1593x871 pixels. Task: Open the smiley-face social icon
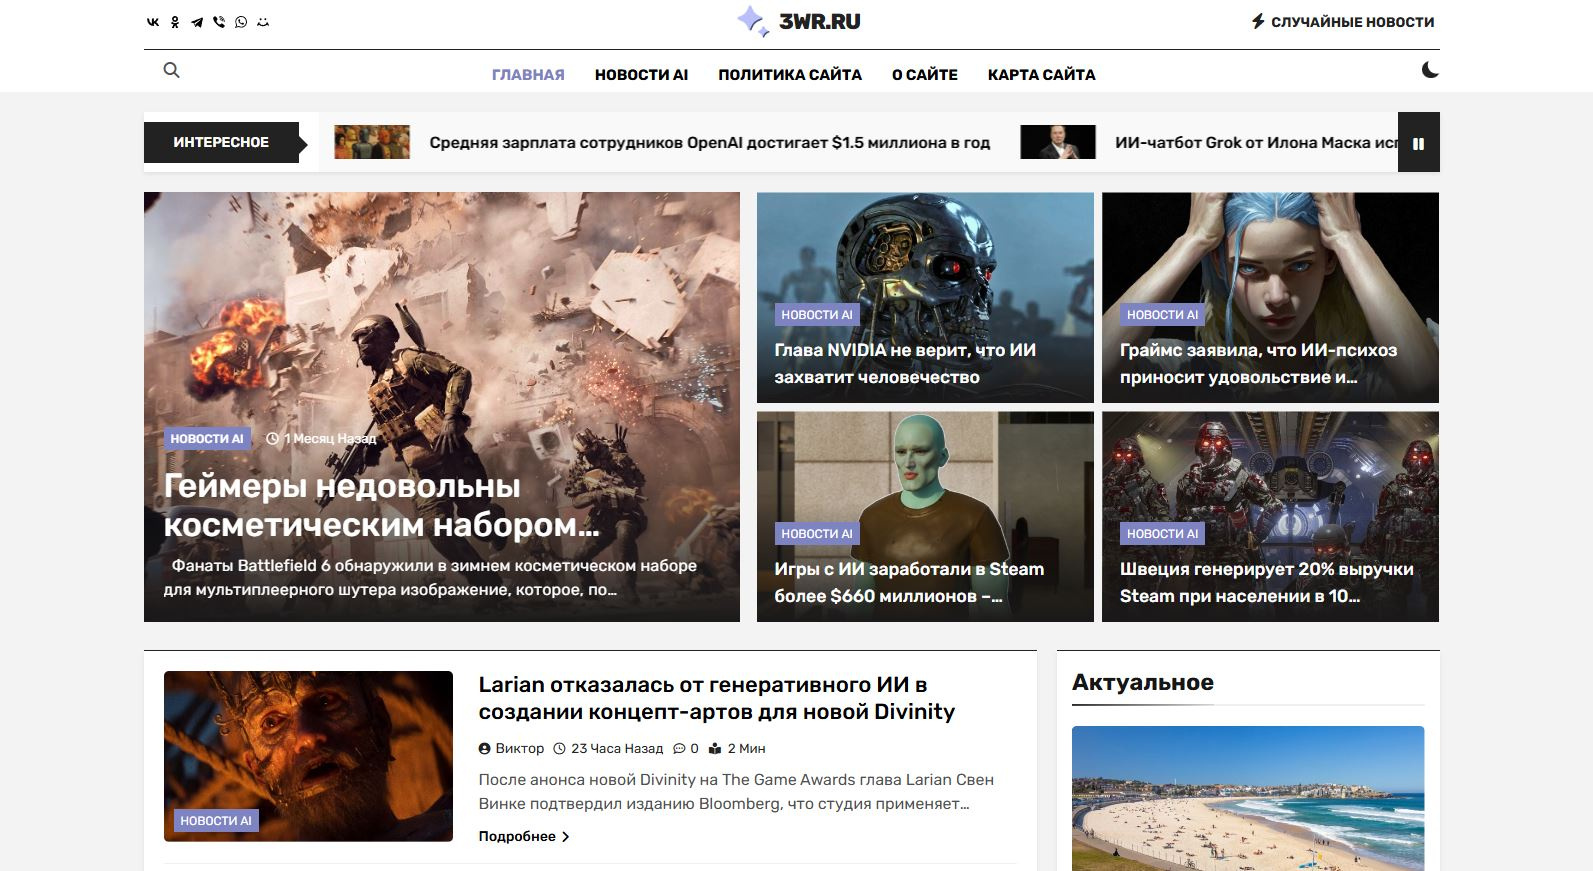(263, 22)
